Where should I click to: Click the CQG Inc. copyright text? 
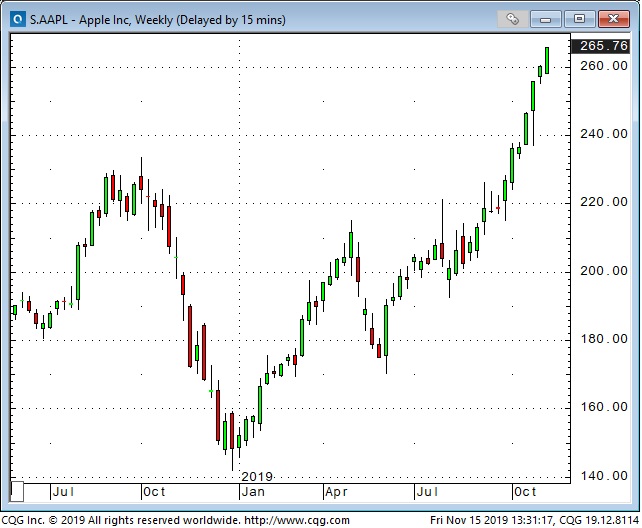(121, 520)
